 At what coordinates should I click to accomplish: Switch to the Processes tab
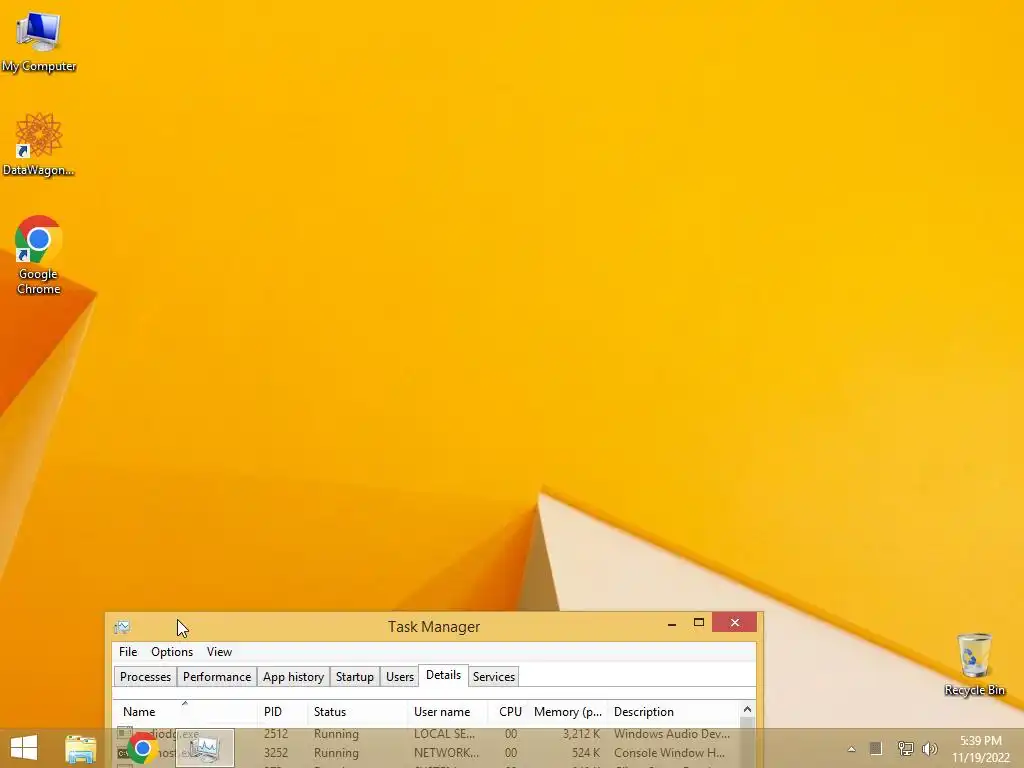[x=145, y=677]
